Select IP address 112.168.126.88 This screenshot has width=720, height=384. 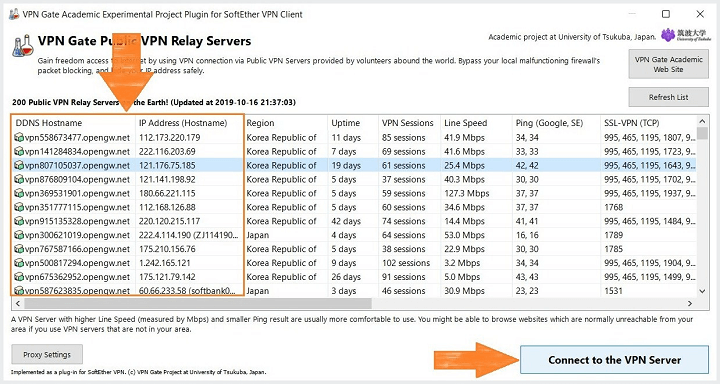(x=167, y=207)
